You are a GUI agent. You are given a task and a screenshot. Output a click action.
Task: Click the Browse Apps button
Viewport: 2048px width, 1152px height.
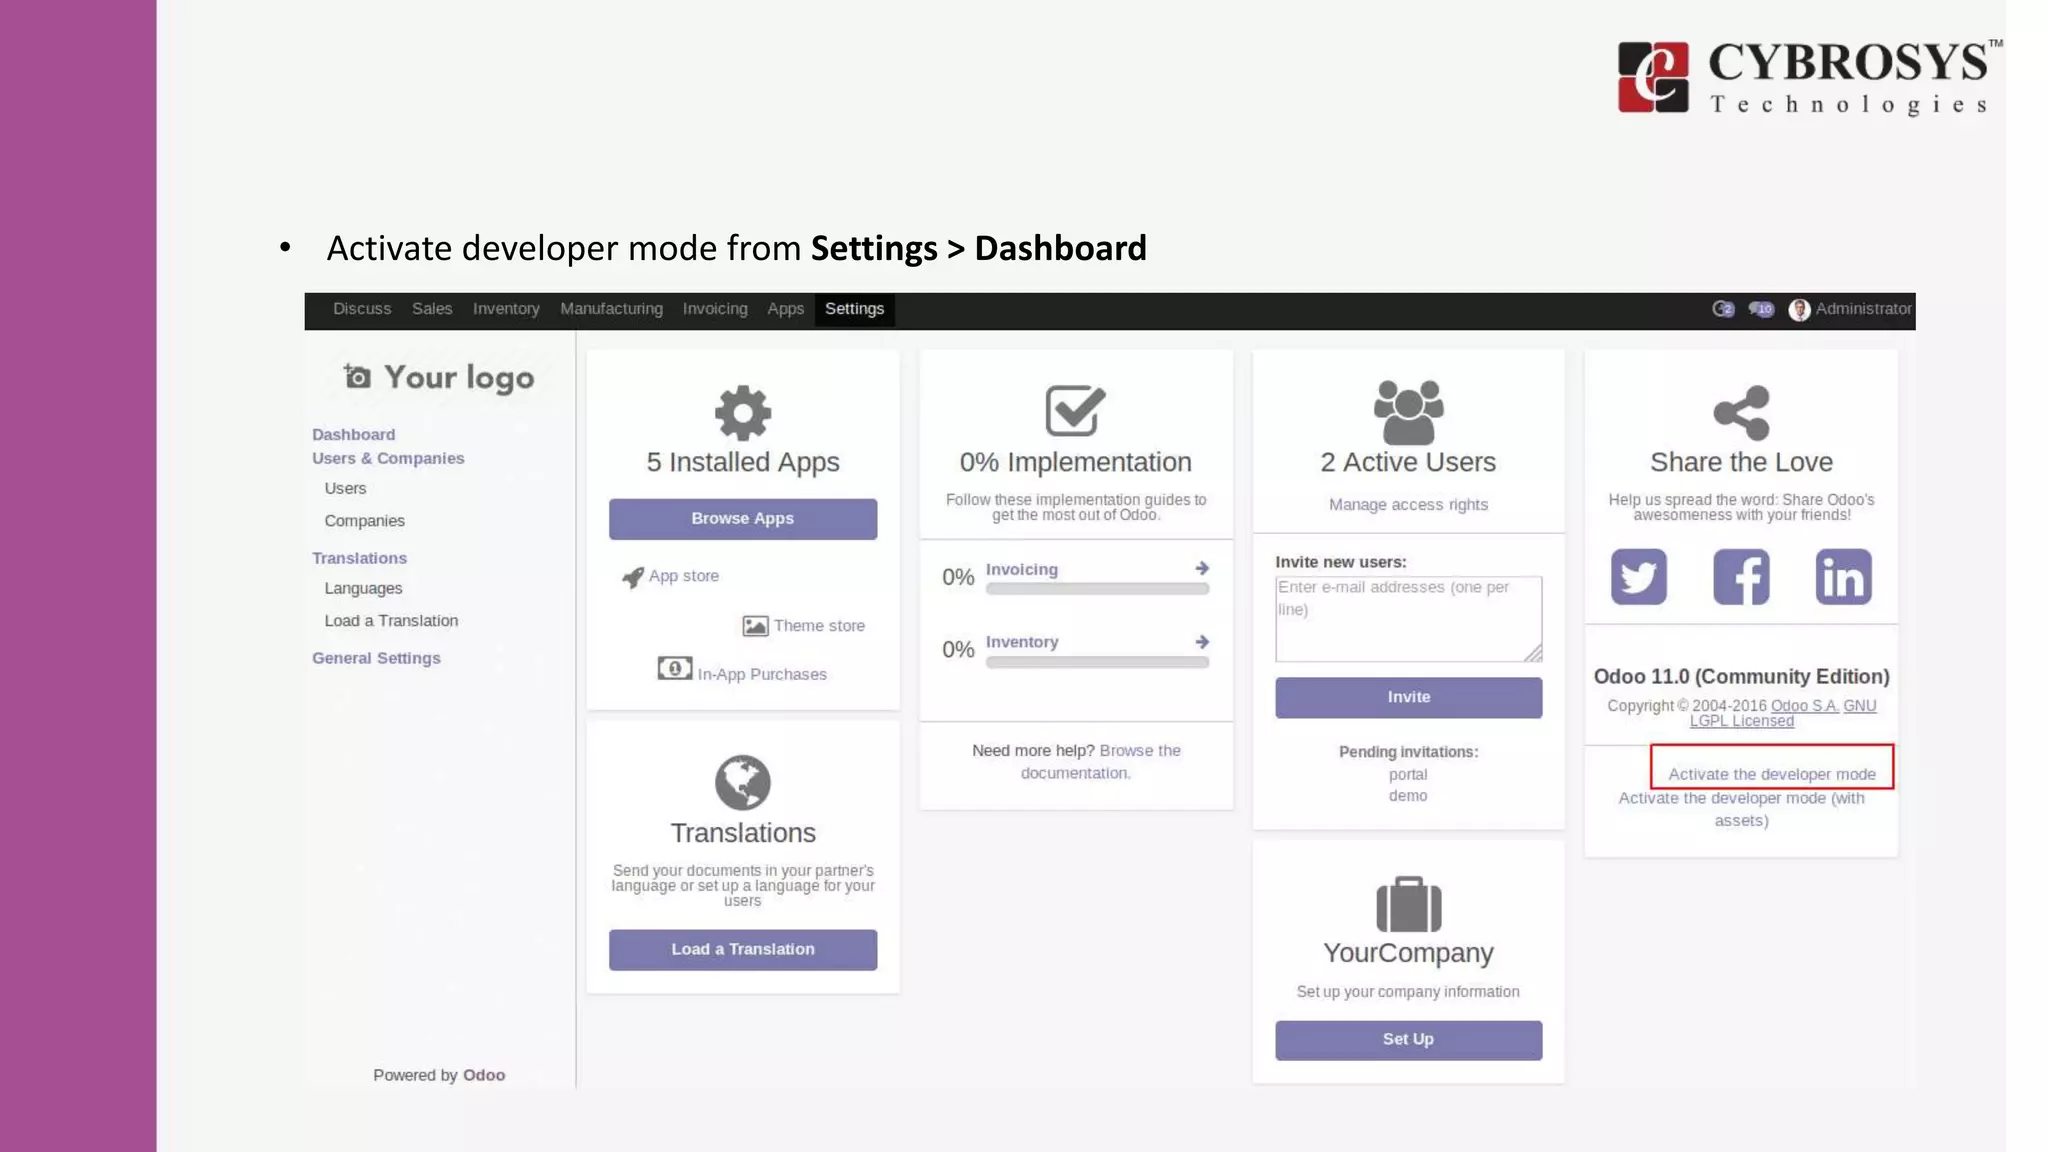point(743,519)
